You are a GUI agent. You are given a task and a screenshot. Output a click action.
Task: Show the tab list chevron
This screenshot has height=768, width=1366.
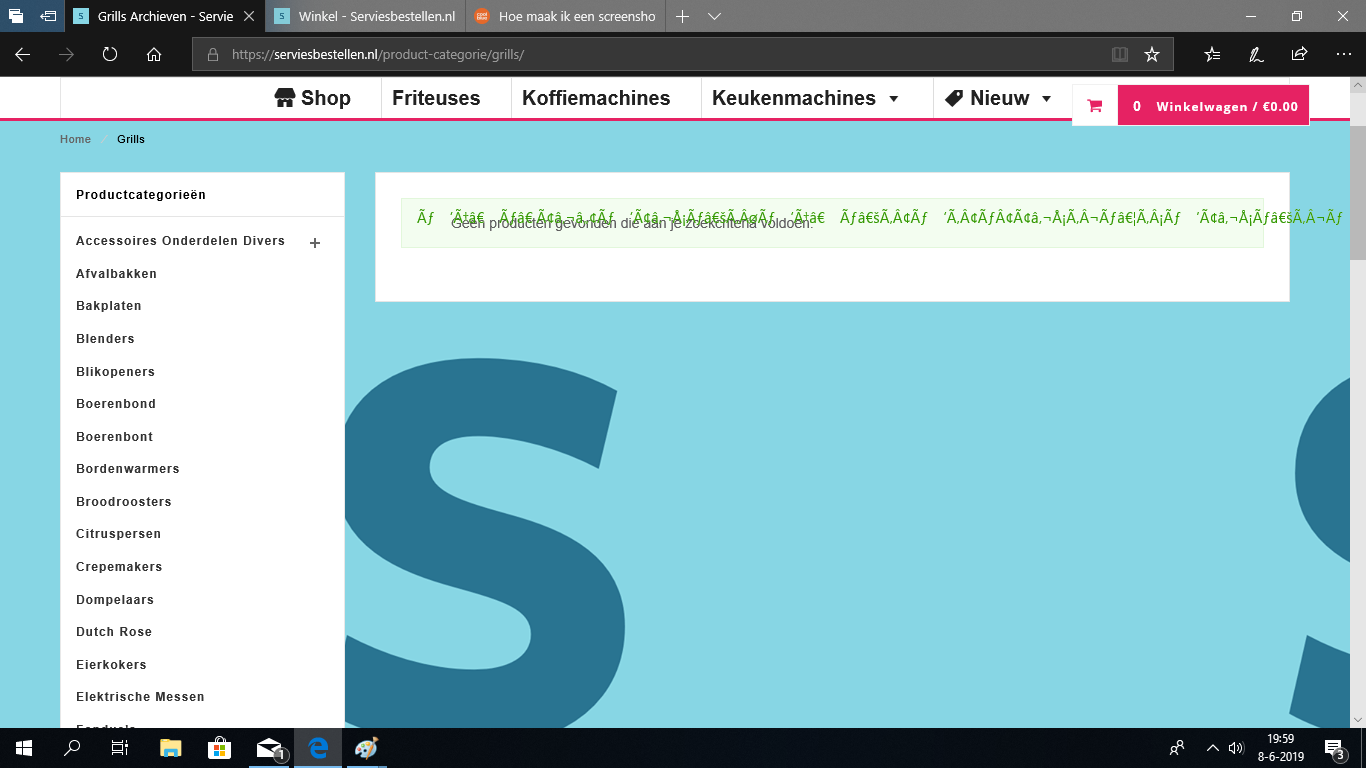coord(714,16)
